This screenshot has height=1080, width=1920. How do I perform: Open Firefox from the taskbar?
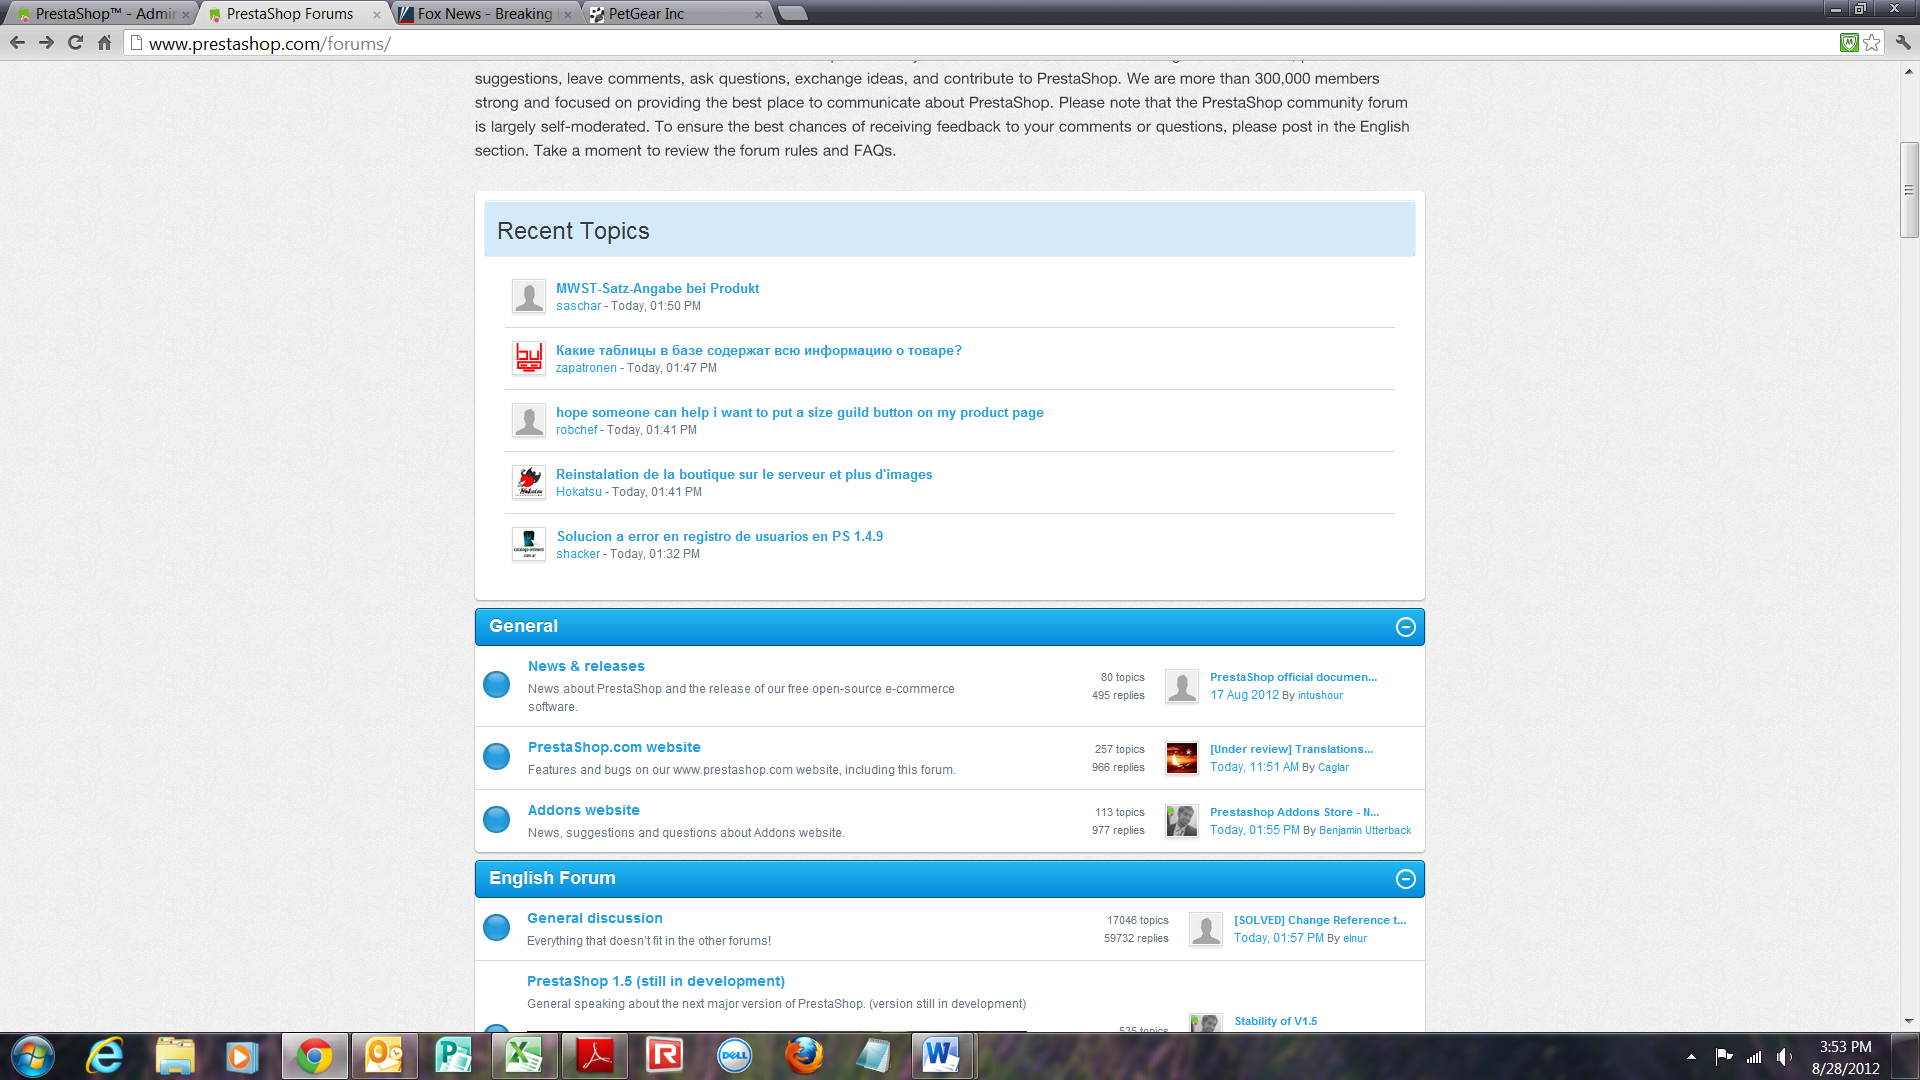803,1056
